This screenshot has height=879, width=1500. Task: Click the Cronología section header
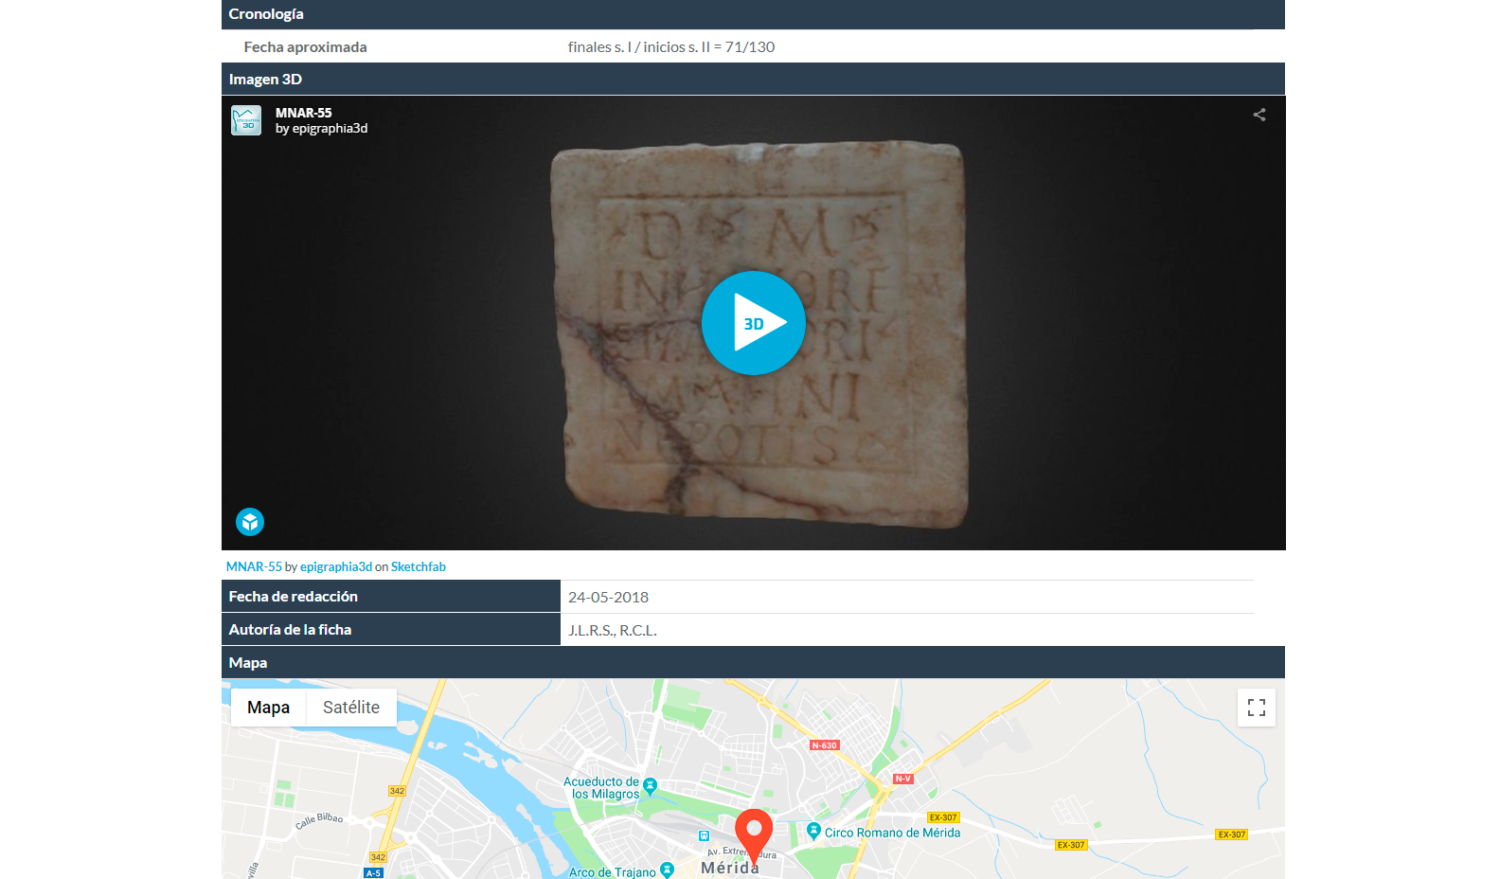pyautogui.click(x=266, y=14)
